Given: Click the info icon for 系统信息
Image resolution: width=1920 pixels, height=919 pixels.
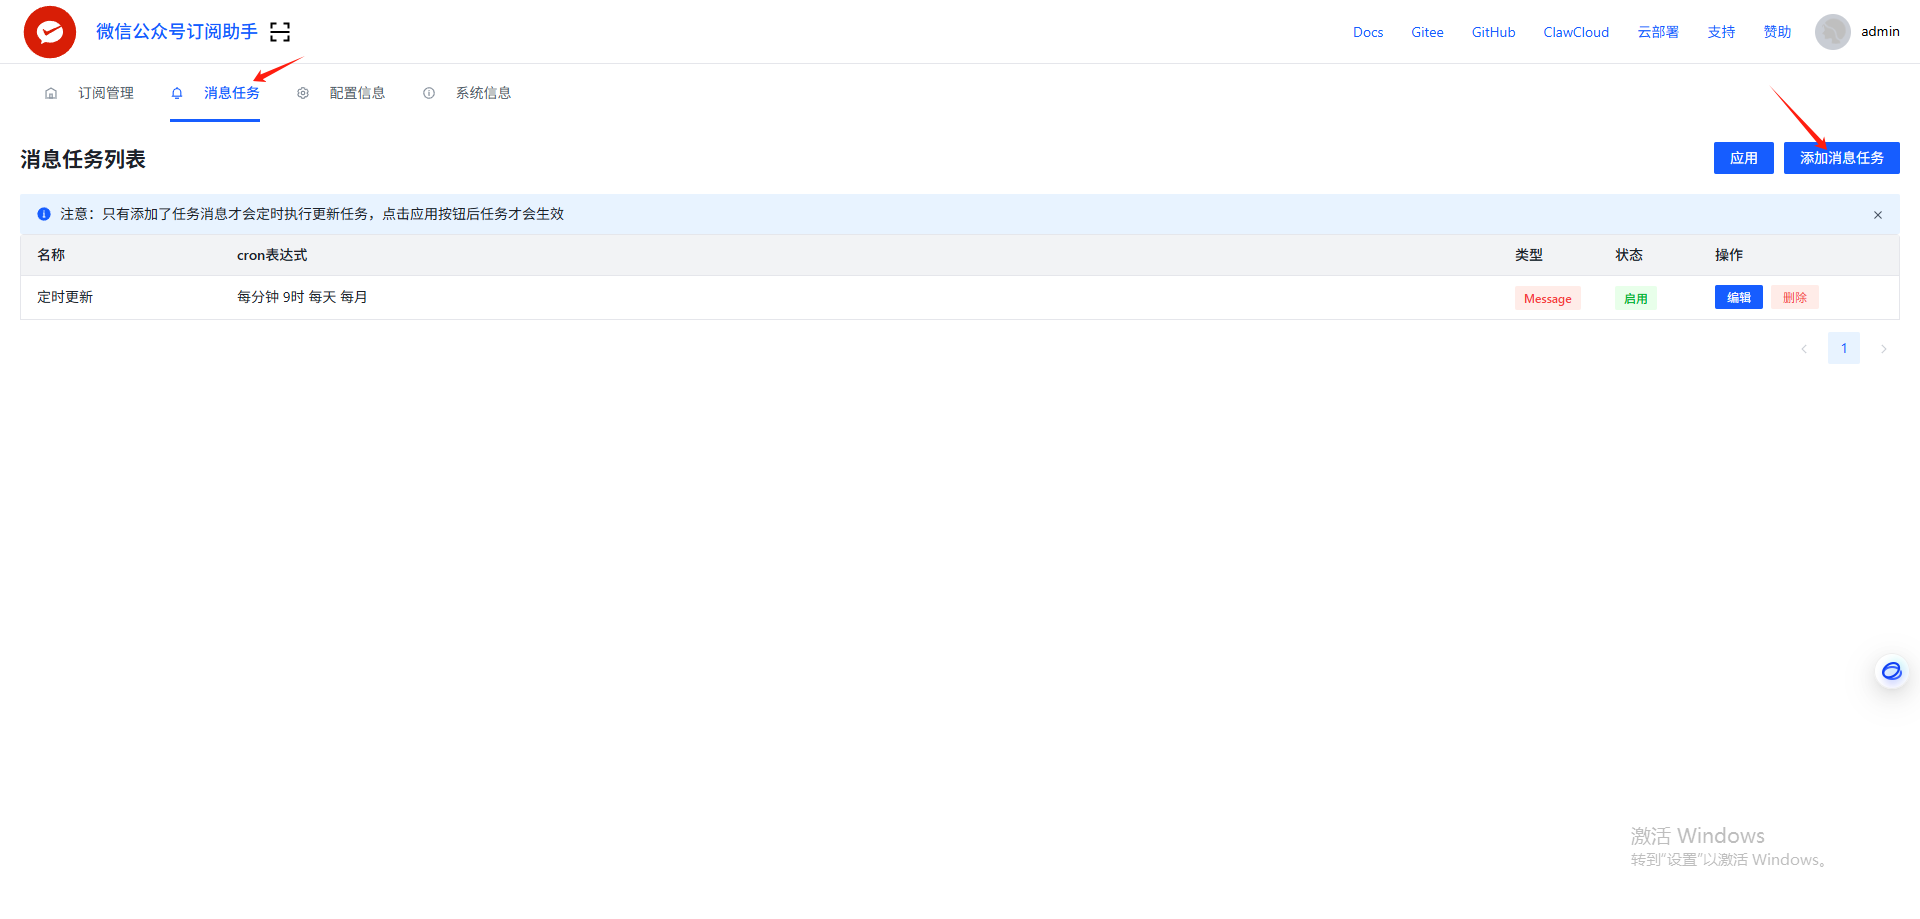Looking at the screenshot, I should tap(429, 93).
